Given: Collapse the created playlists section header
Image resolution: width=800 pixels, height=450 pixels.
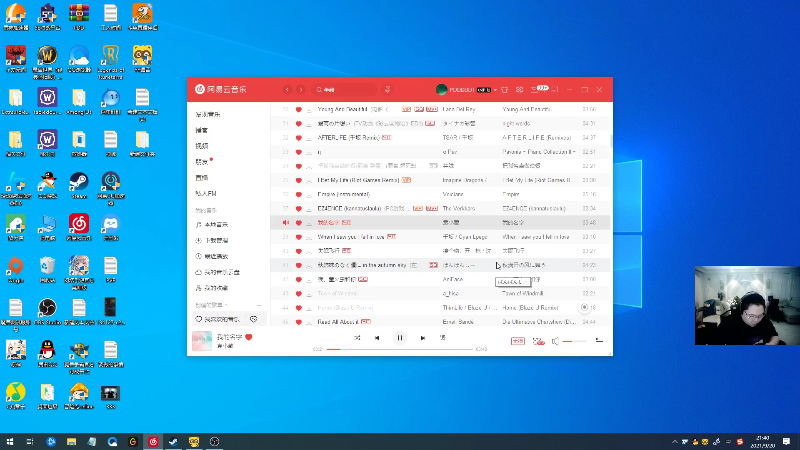Looking at the screenshot, I should tap(211, 305).
